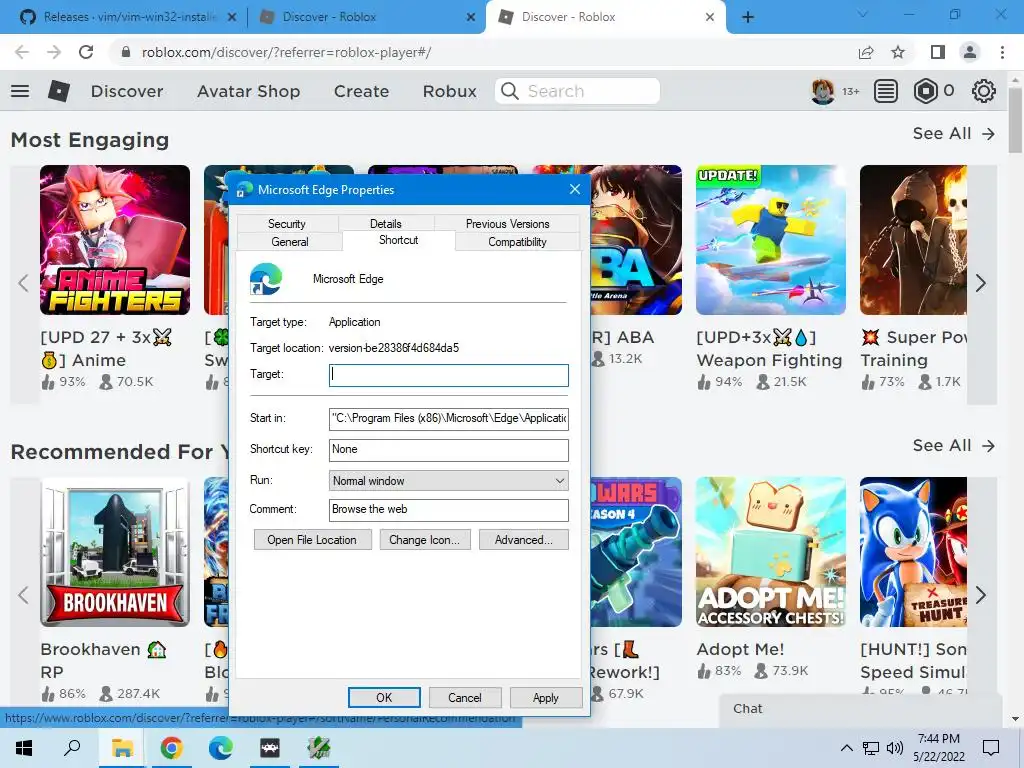Click the Change Icon button

click(x=424, y=539)
